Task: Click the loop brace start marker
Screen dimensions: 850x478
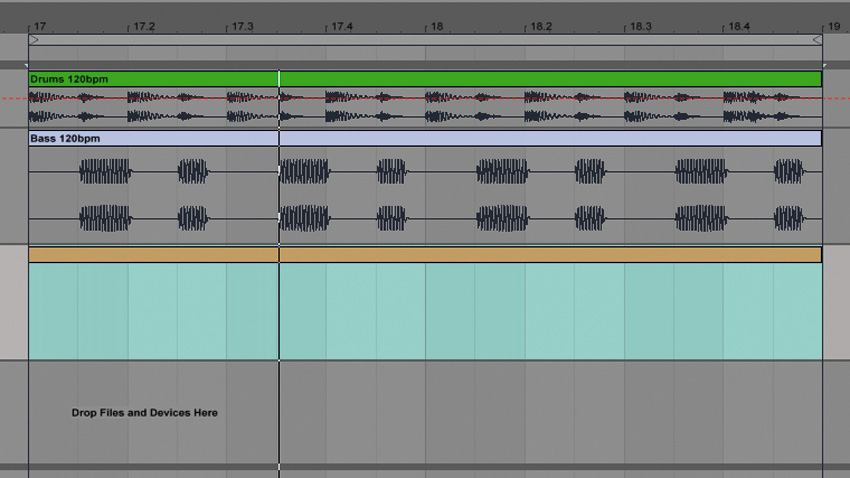Action: [x=34, y=40]
